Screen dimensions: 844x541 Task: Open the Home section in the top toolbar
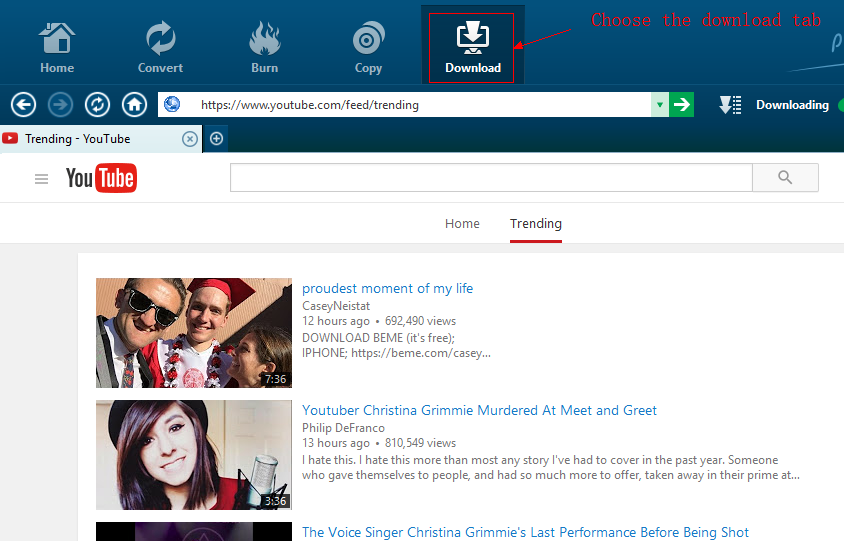(x=57, y=47)
